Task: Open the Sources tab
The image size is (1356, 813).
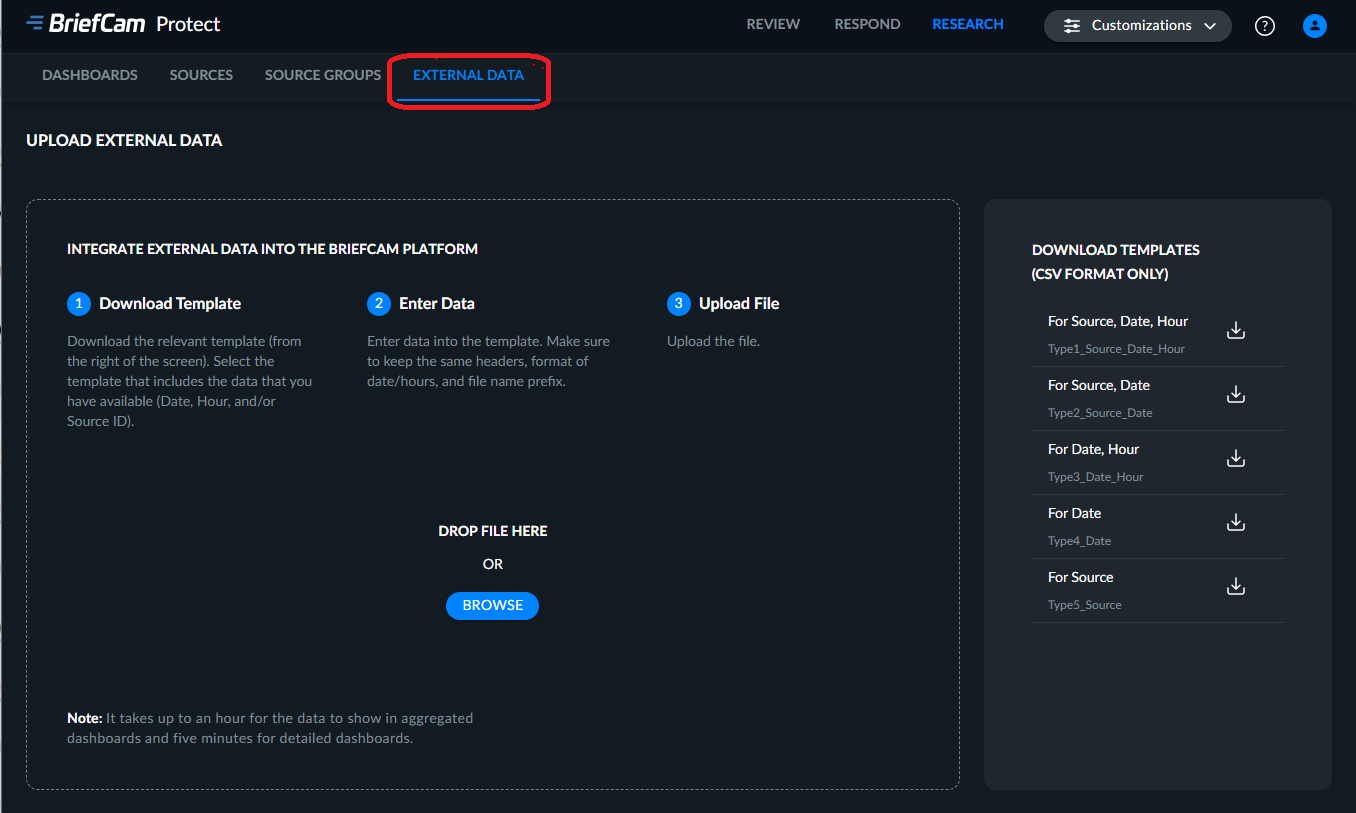Action: (x=201, y=75)
